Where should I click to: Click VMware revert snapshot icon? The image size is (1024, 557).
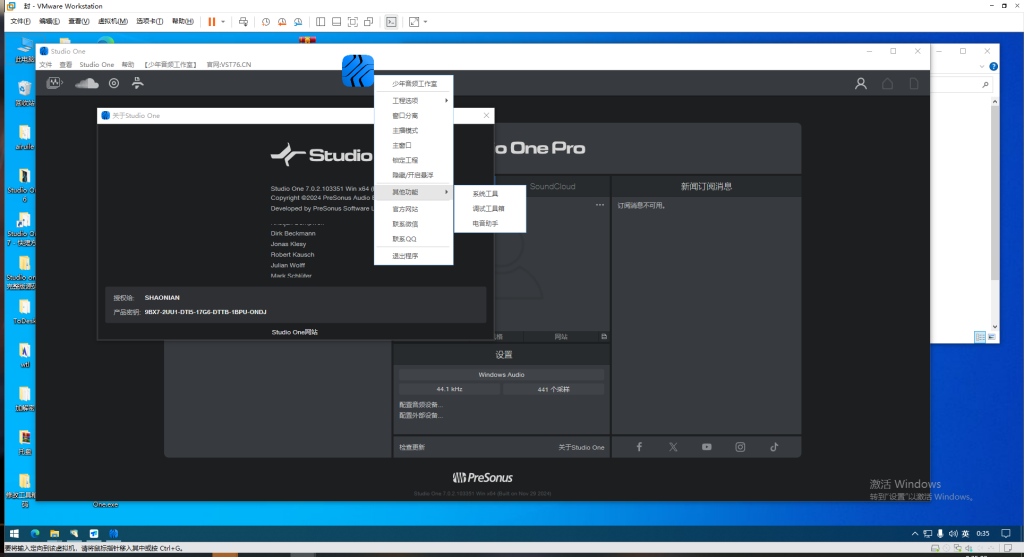(282, 22)
